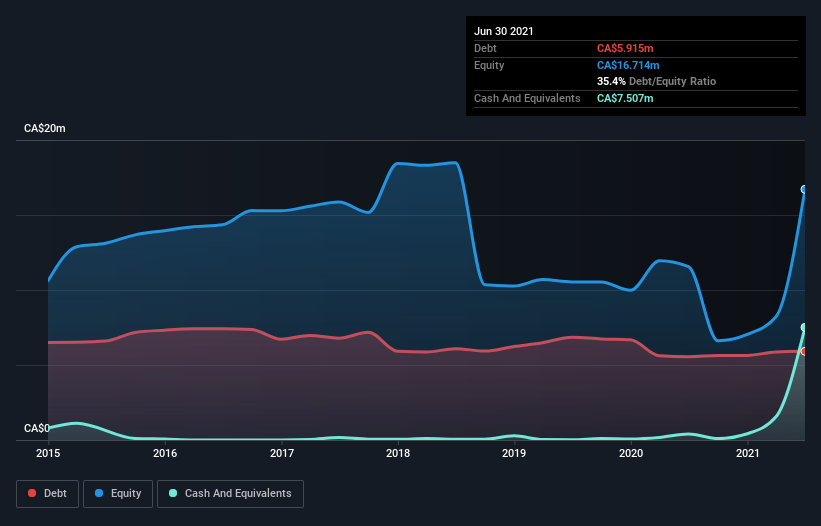The image size is (821, 526).
Task: Toggle the Equity legend button
Action: pos(118,494)
